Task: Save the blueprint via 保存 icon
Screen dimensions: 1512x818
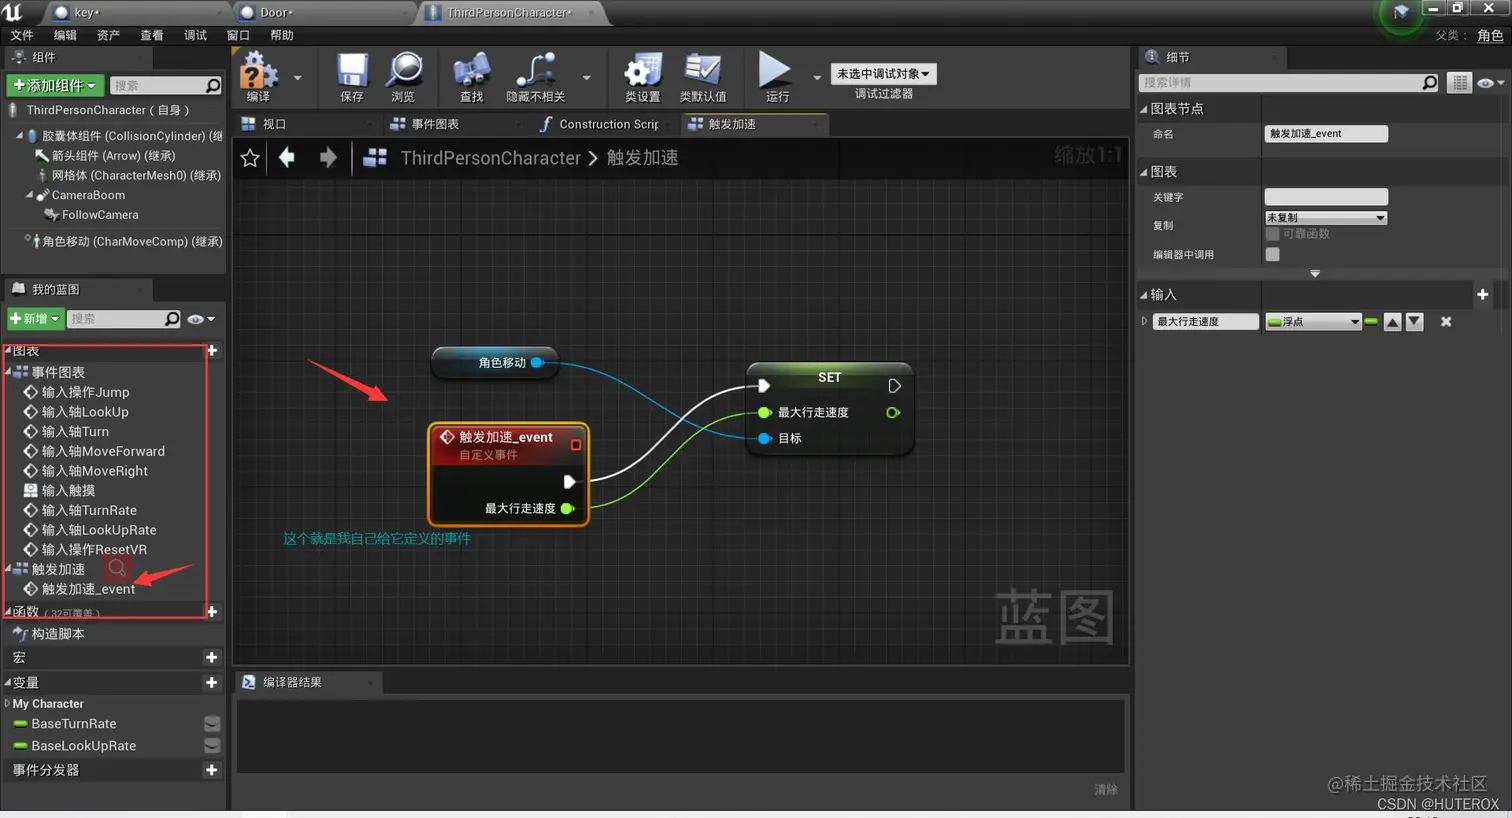Action: point(352,76)
